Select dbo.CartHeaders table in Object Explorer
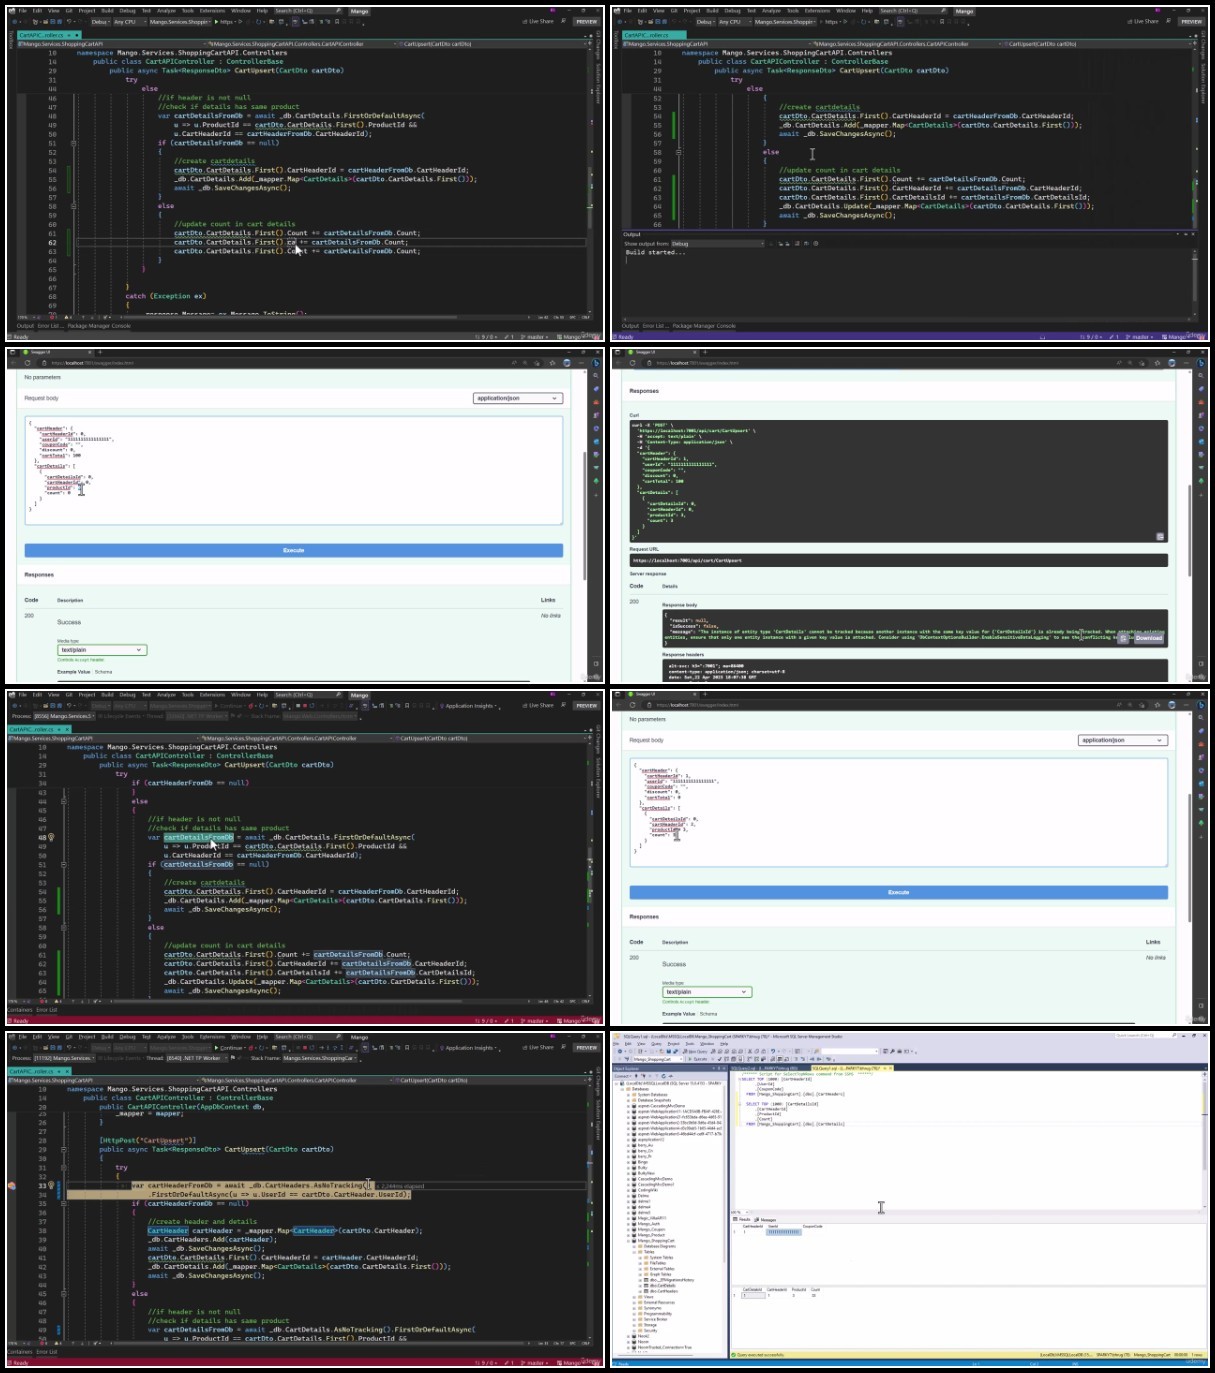1215x1373 pixels. [664, 1291]
